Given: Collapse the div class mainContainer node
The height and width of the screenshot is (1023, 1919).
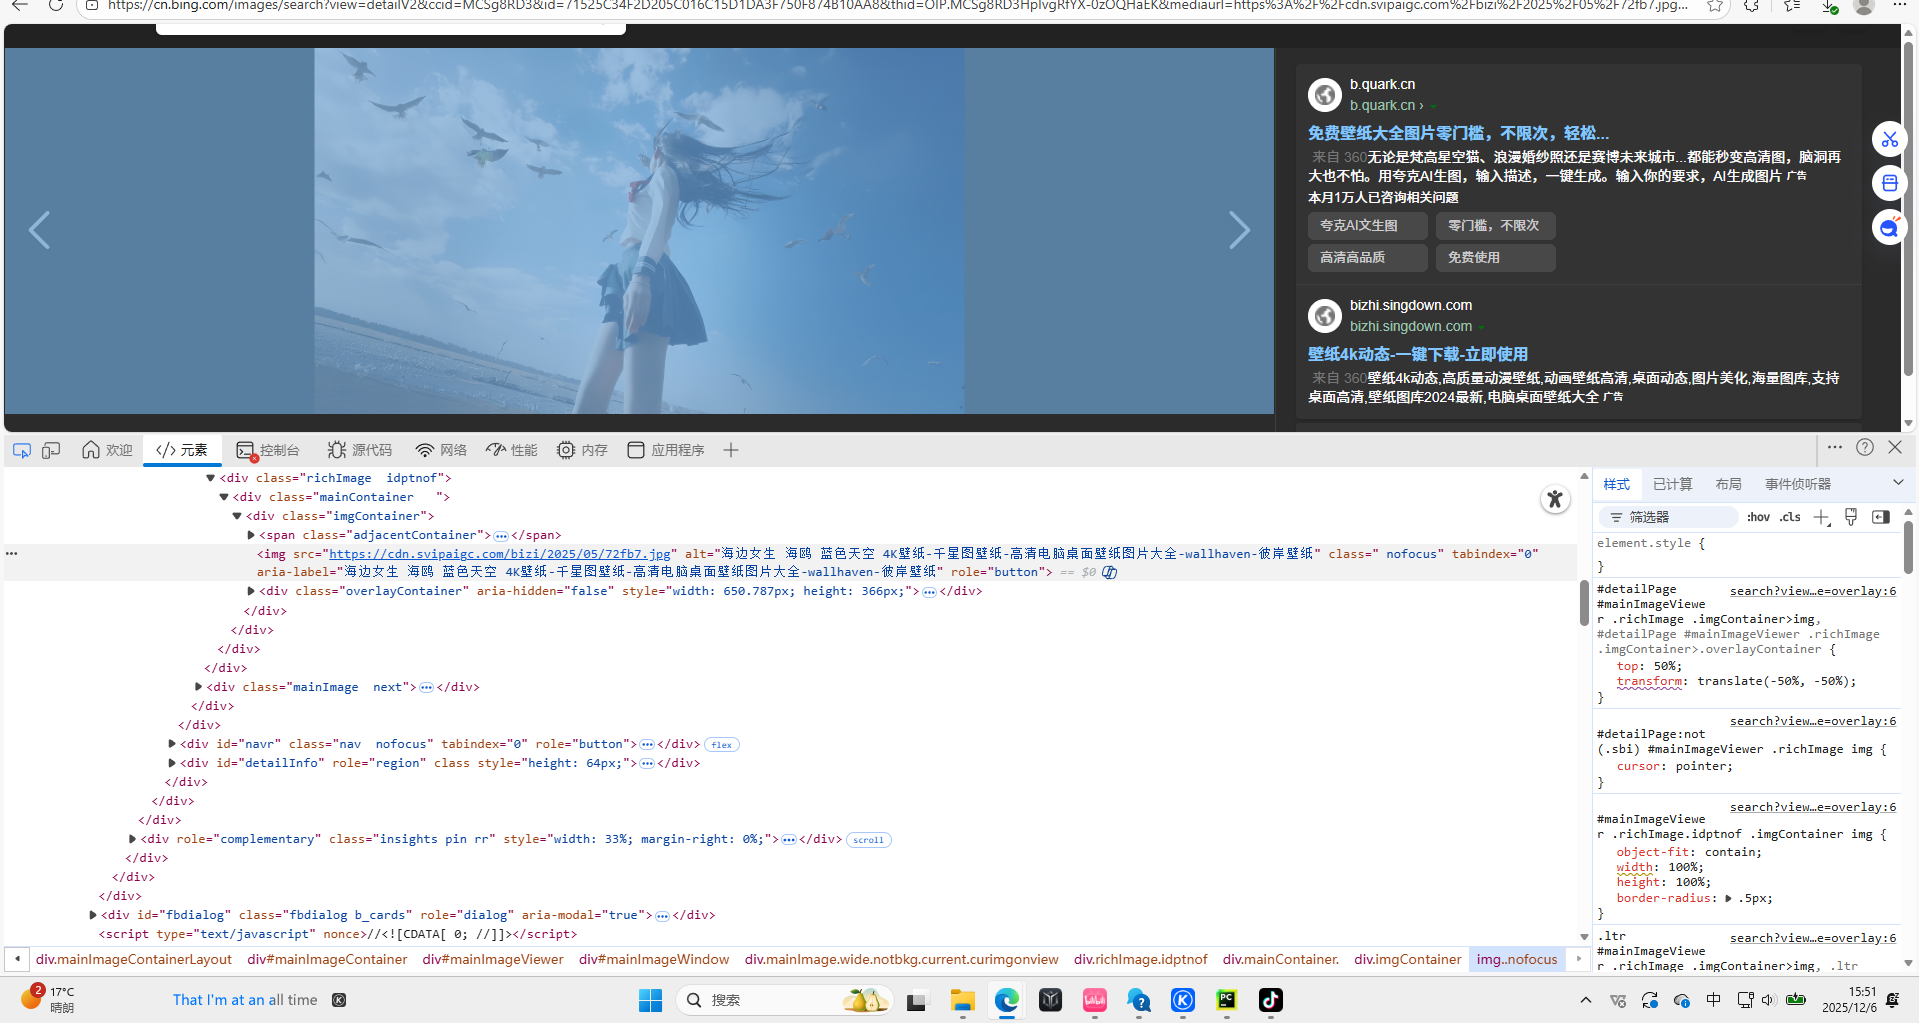Looking at the screenshot, I should [224, 497].
